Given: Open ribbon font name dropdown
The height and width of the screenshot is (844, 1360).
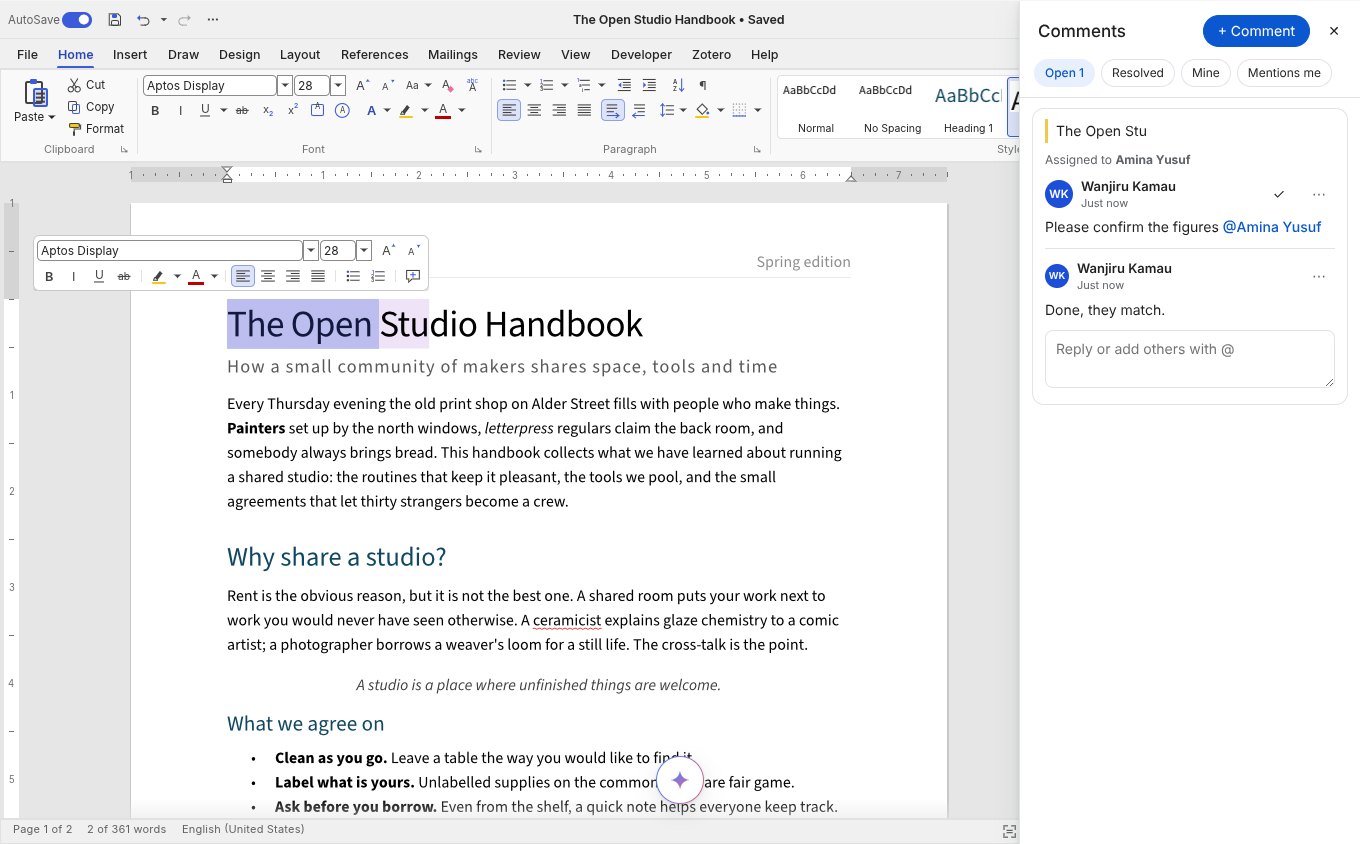Looking at the screenshot, I should click(x=285, y=86).
